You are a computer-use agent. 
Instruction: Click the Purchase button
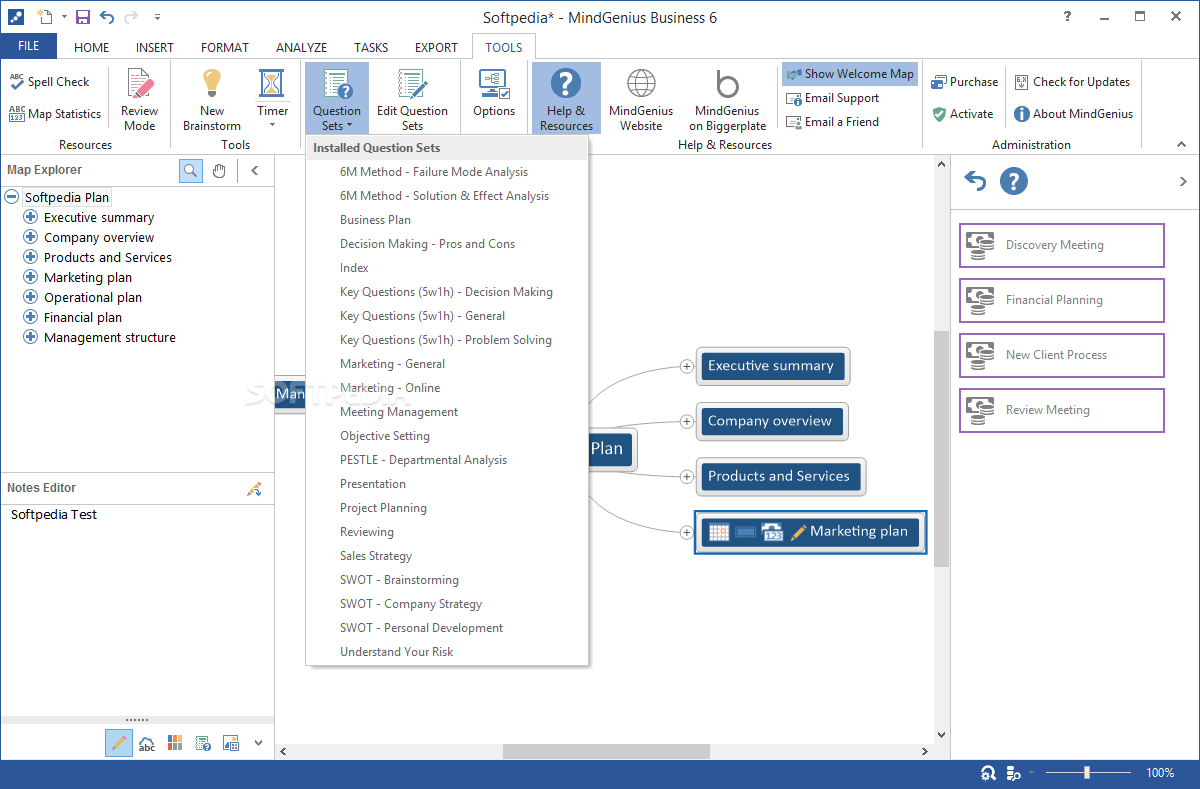[965, 82]
